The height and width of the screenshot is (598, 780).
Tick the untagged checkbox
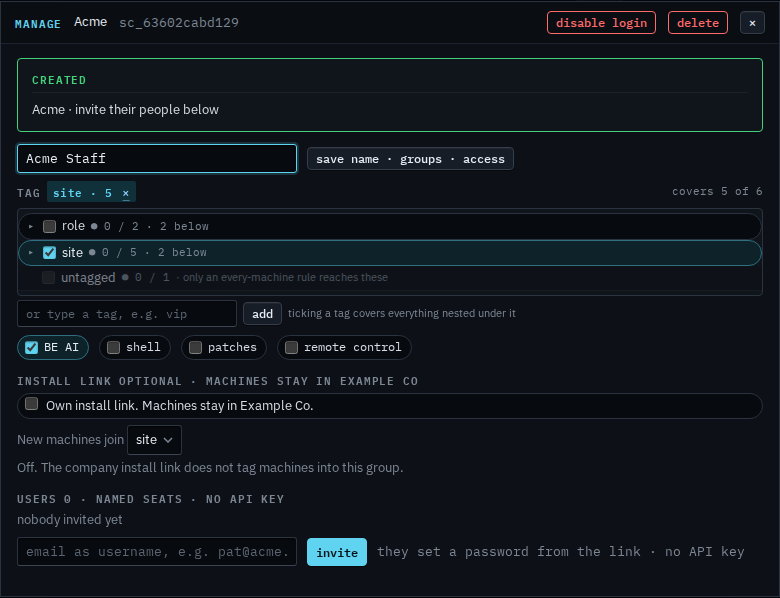pyautogui.click(x=48, y=278)
